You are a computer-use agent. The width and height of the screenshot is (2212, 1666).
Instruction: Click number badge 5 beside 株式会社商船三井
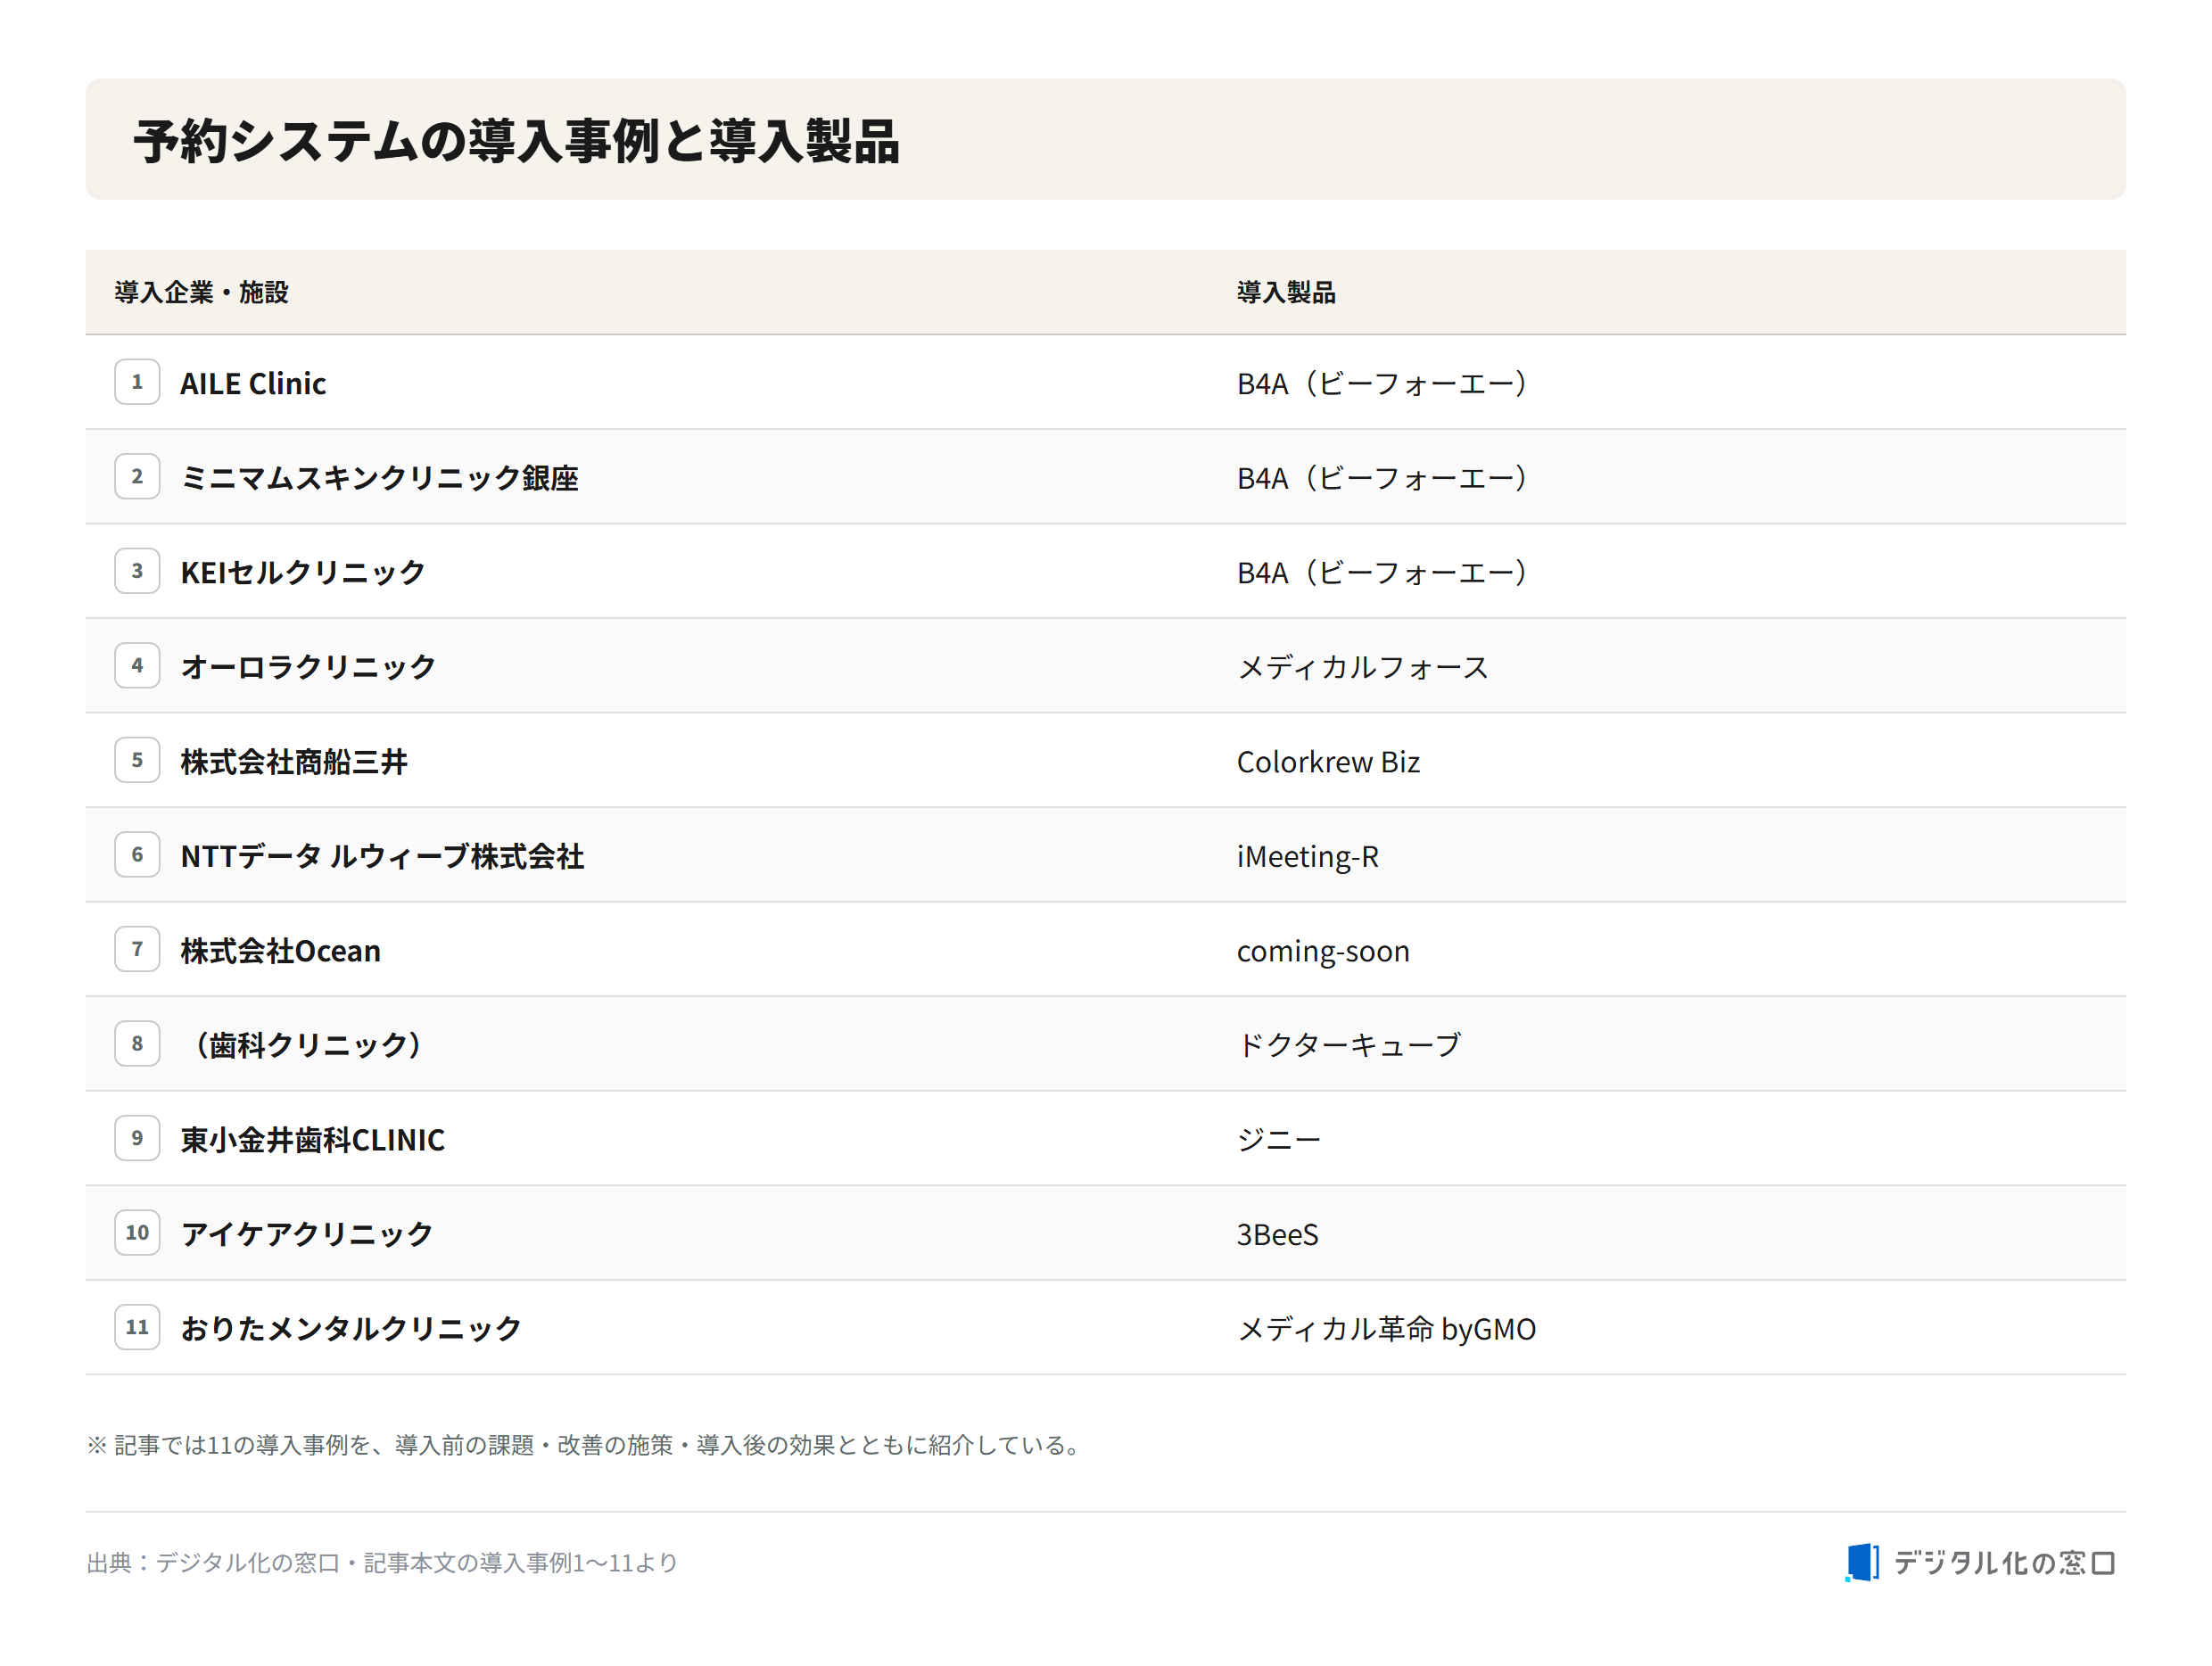(x=137, y=760)
